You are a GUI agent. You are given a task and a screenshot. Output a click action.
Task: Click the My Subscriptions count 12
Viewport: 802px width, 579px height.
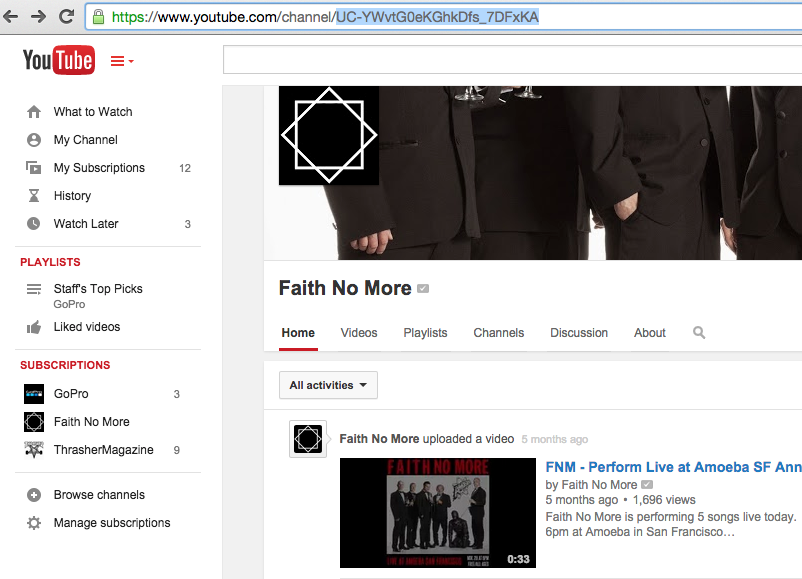[185, 168]
